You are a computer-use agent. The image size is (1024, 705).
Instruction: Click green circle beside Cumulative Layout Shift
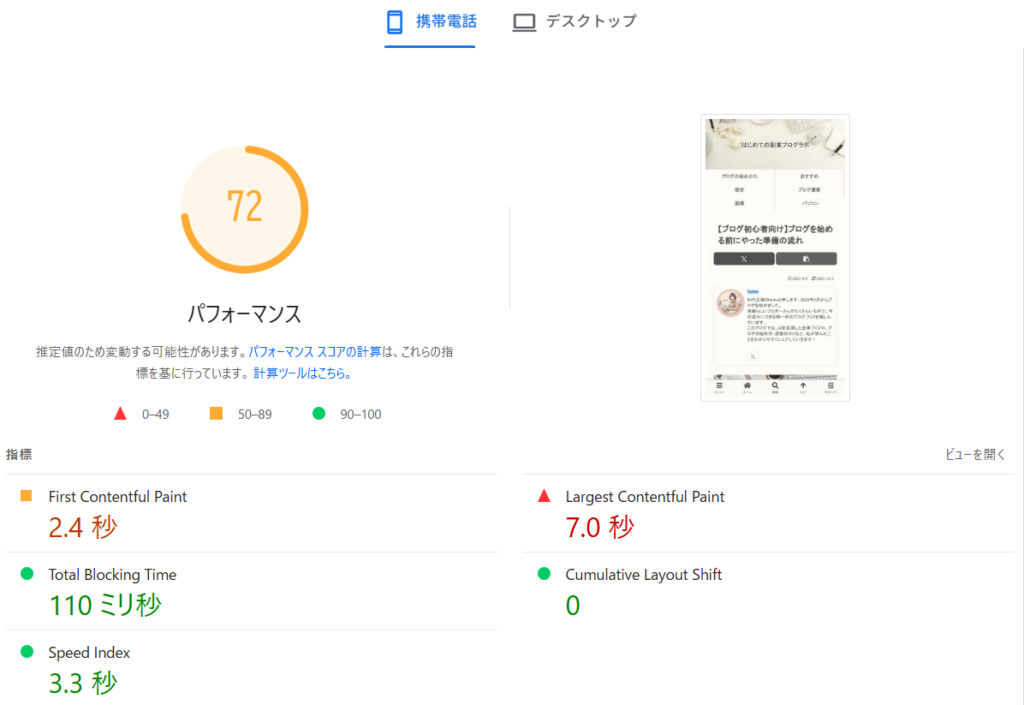click(544, 574)
